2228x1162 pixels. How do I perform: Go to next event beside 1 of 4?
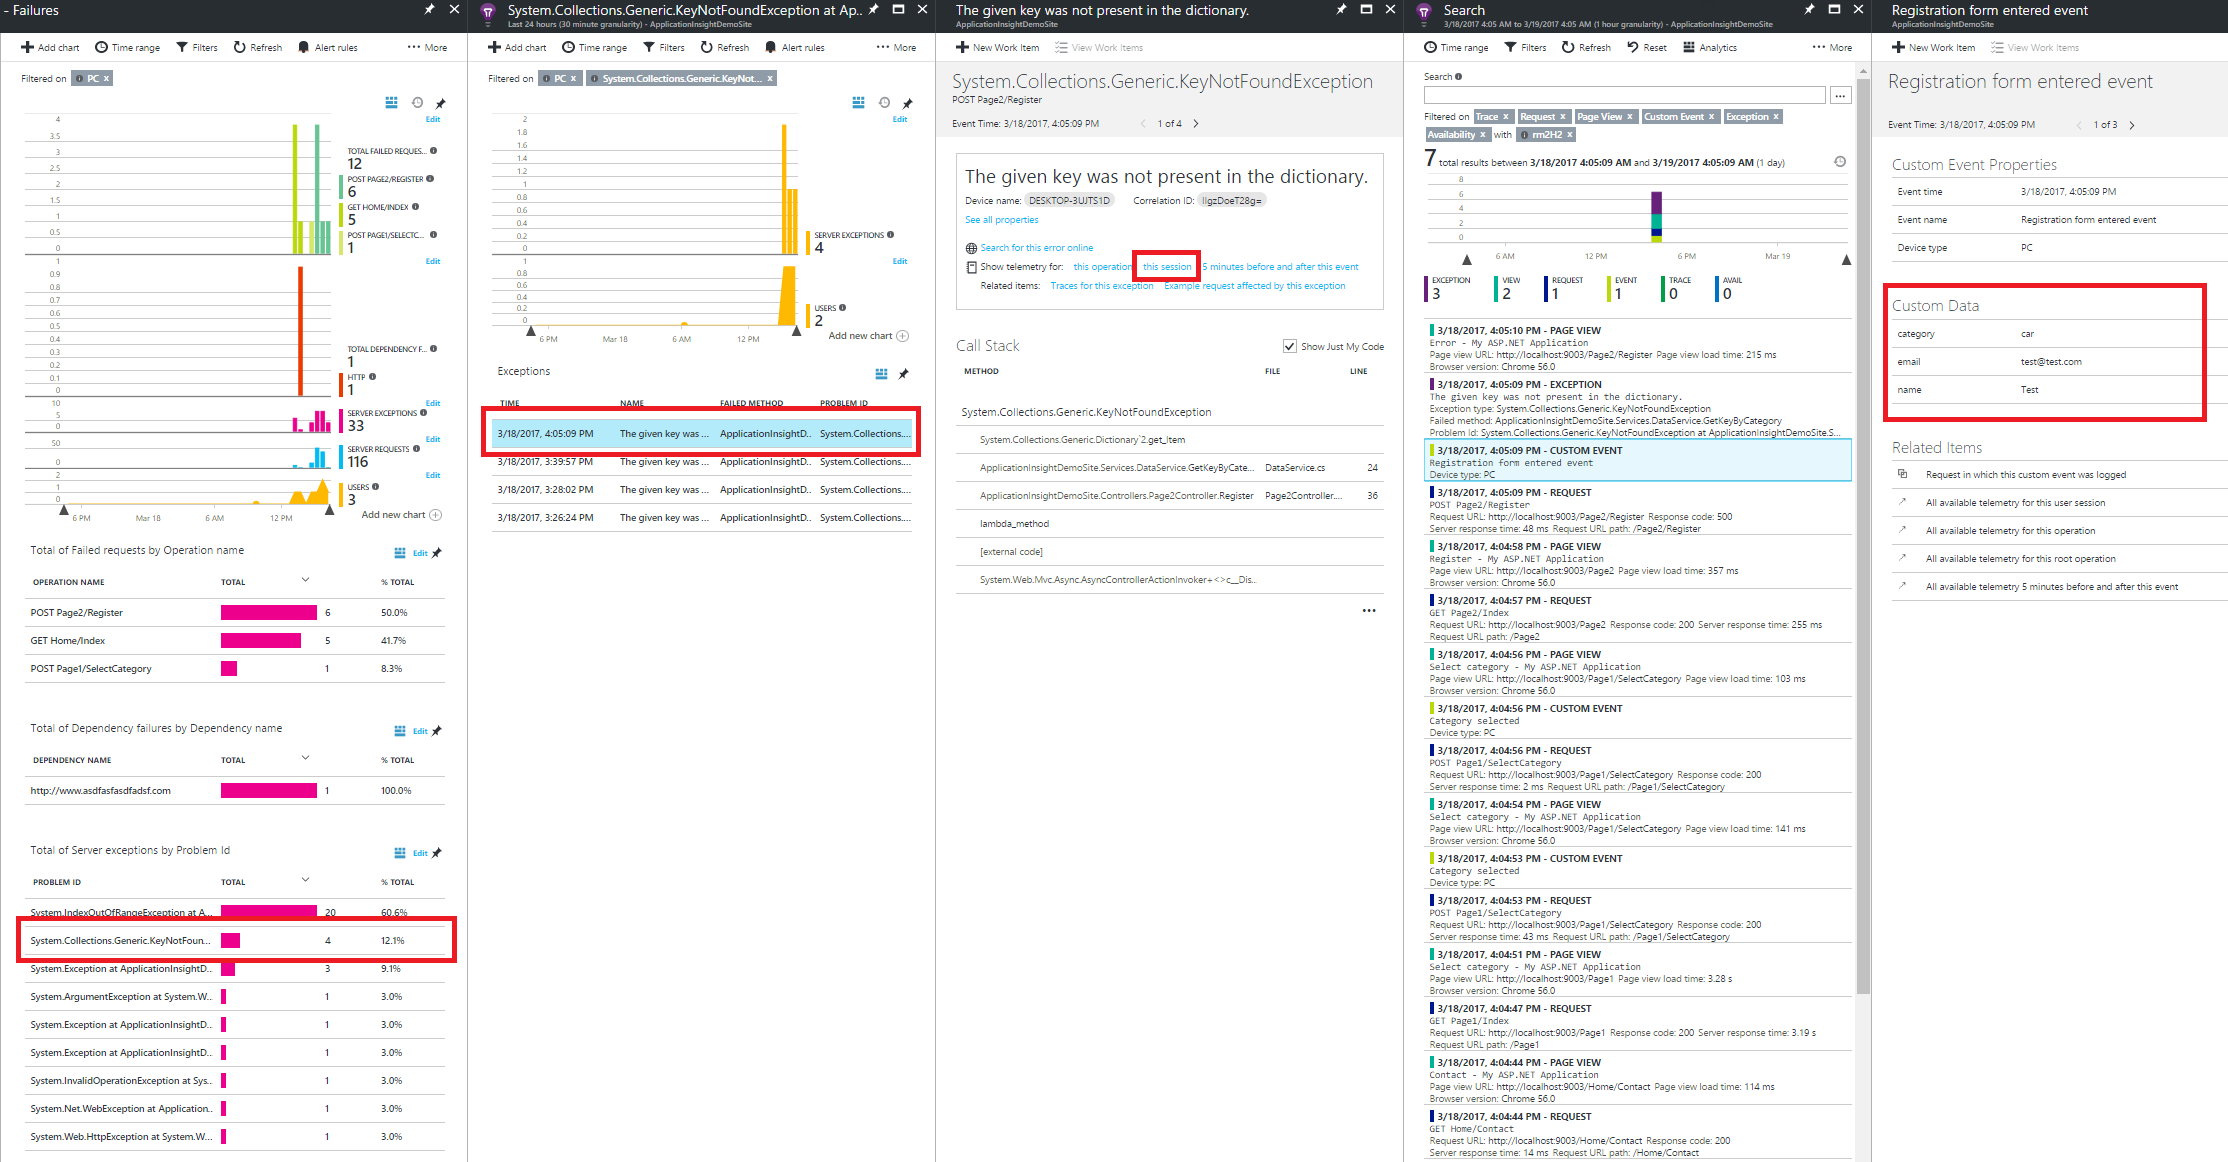click(1196, 124)
